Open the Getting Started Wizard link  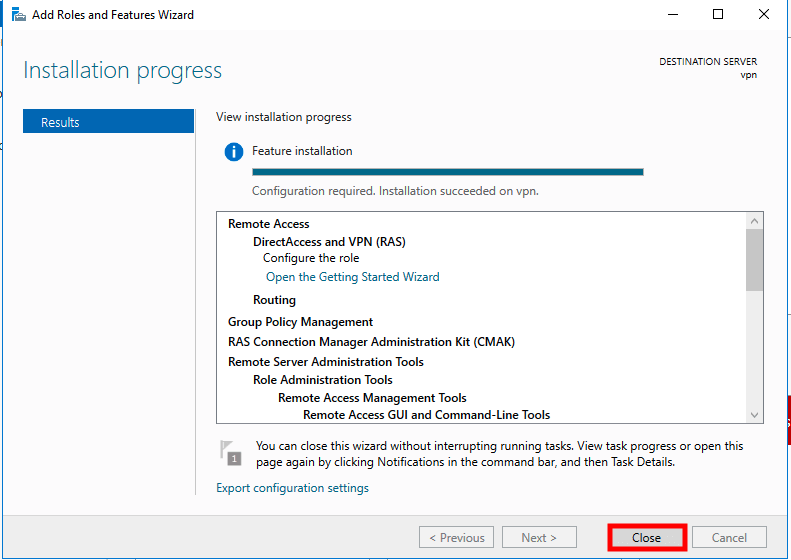352,277
